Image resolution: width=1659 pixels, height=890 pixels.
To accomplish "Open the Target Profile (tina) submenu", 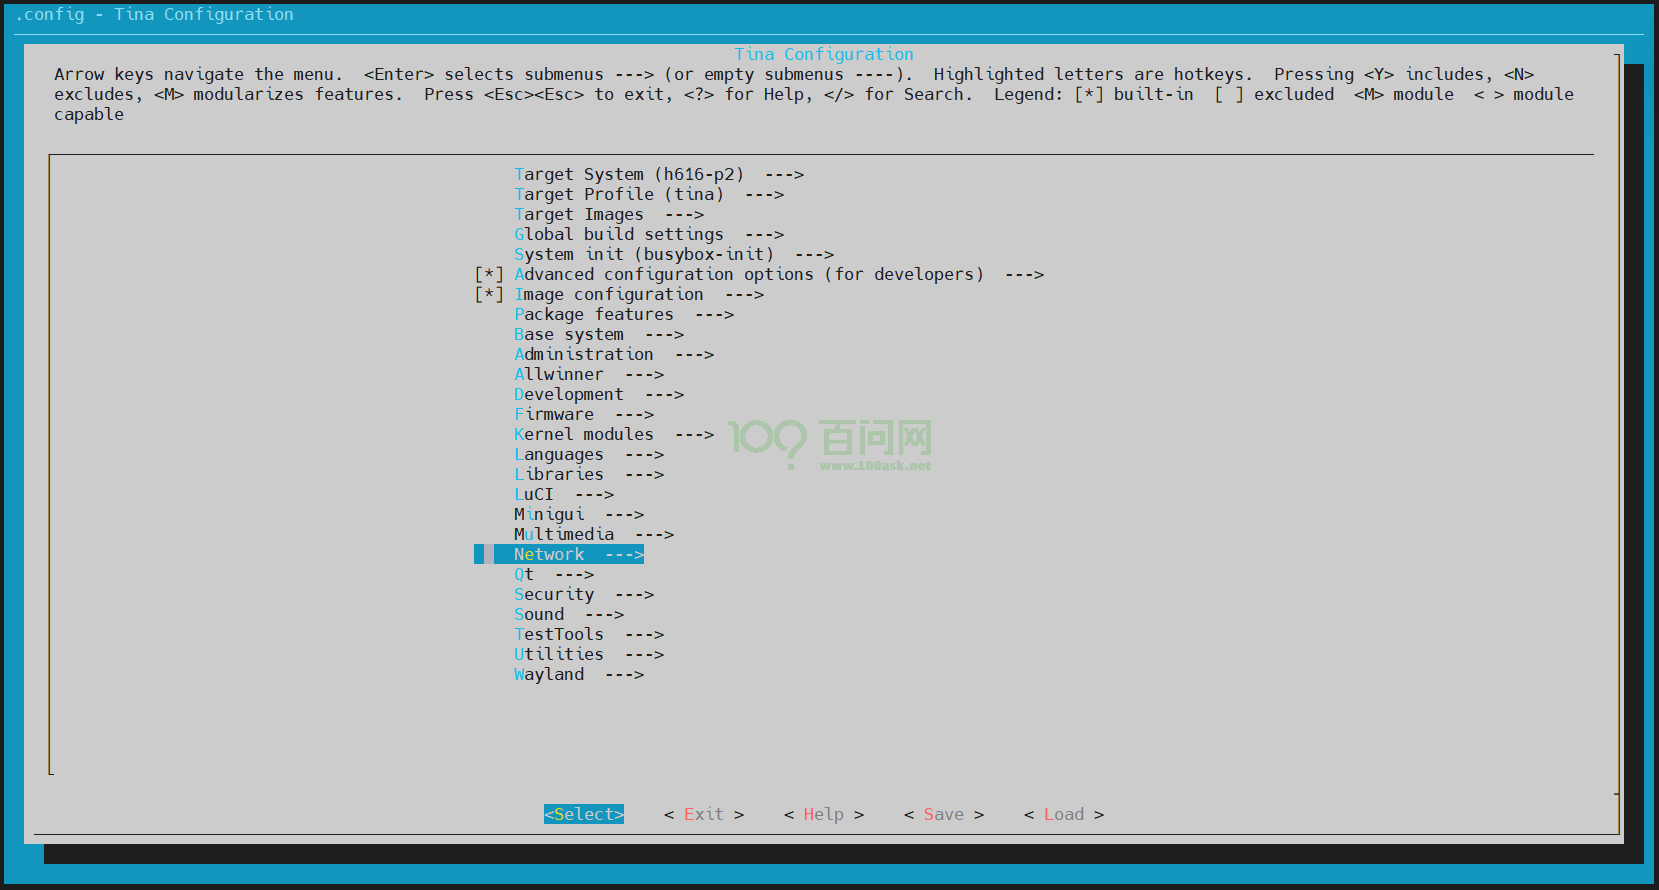I will 618,195.
